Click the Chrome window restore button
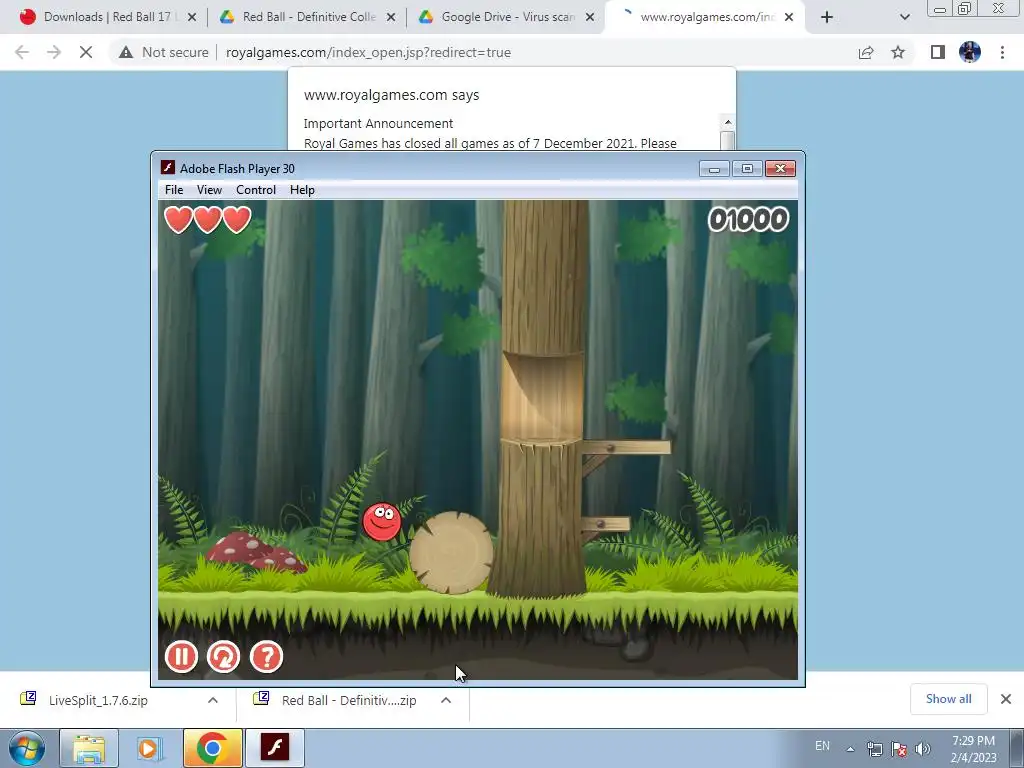Screen dimensions: 1024x768 (965, 8)
